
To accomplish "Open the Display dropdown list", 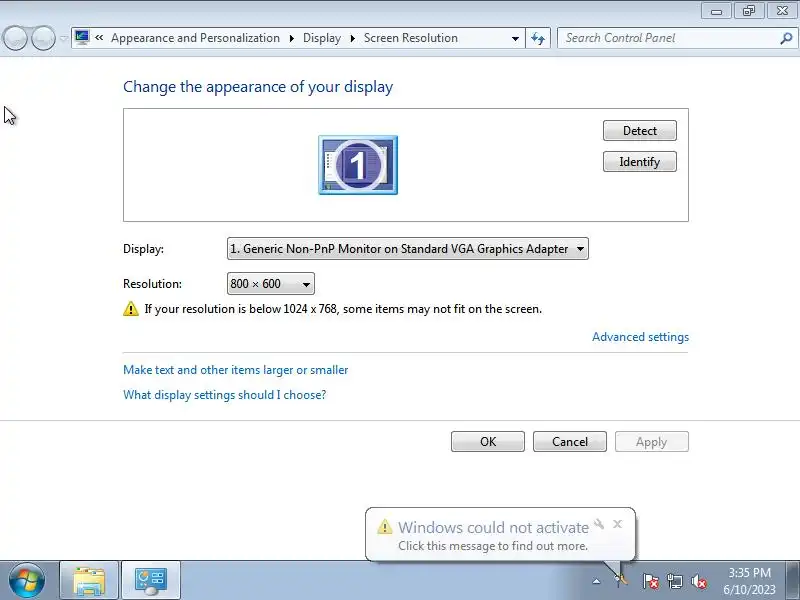I will pos(408,249).
